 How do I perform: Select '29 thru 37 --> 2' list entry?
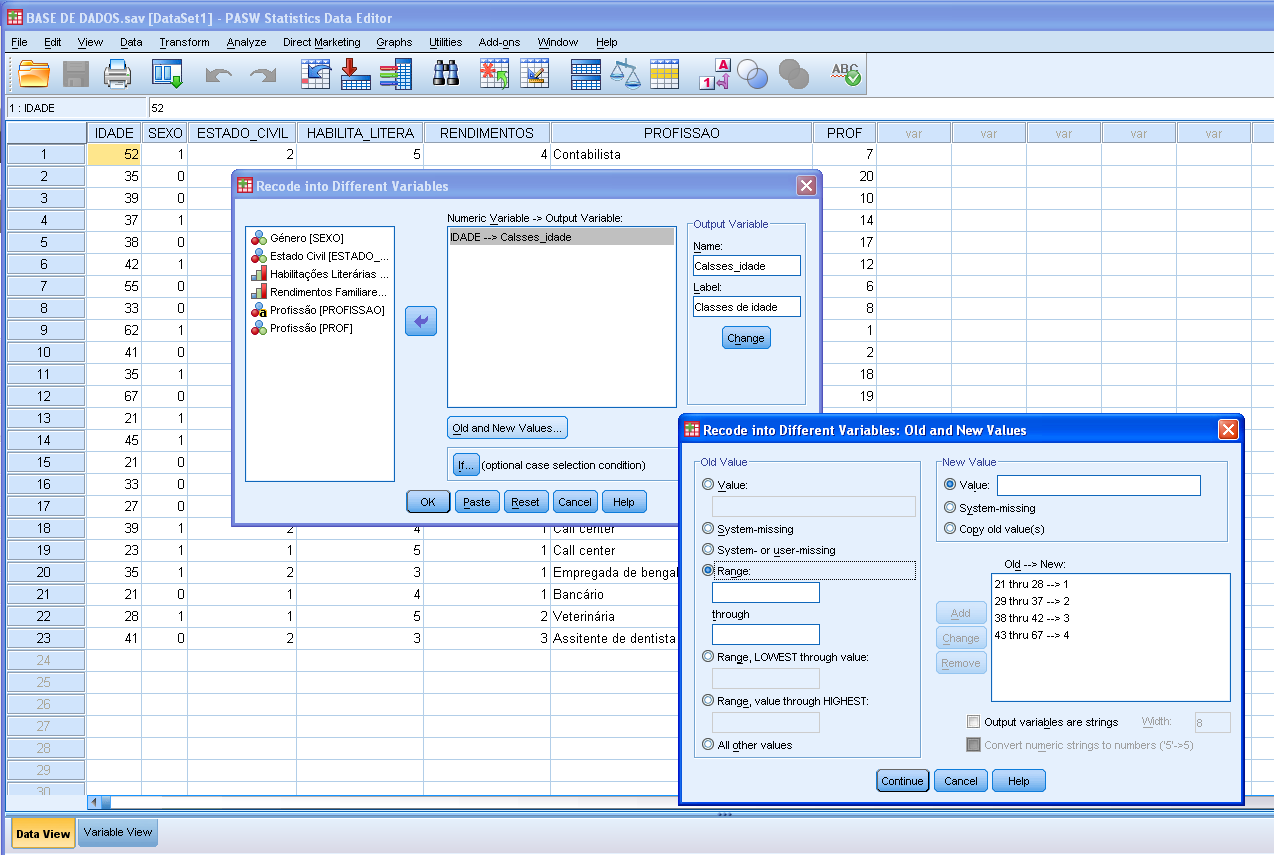[x=1032, y=601]
